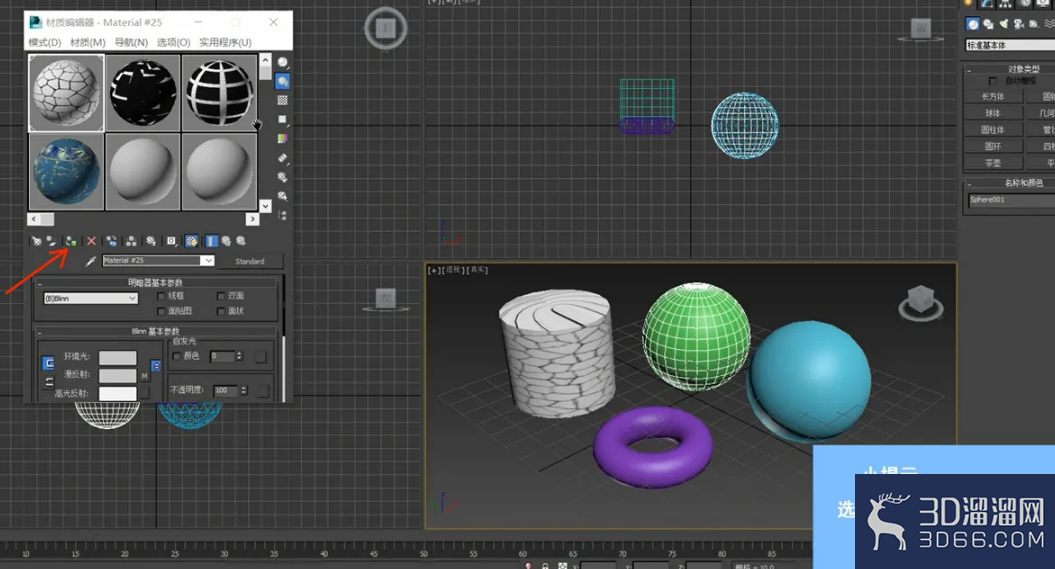1055x569 pixels.
Task: Click Standard material type button
Action: tap(250, 261)
